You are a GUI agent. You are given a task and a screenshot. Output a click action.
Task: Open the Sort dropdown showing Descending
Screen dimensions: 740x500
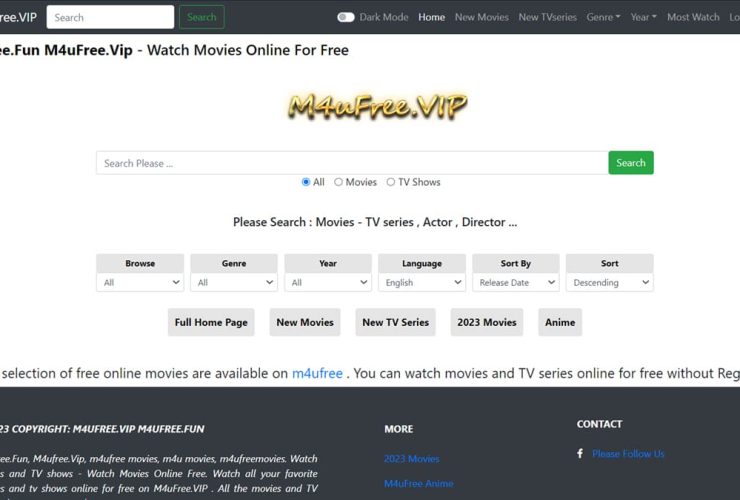pos(610,282)
